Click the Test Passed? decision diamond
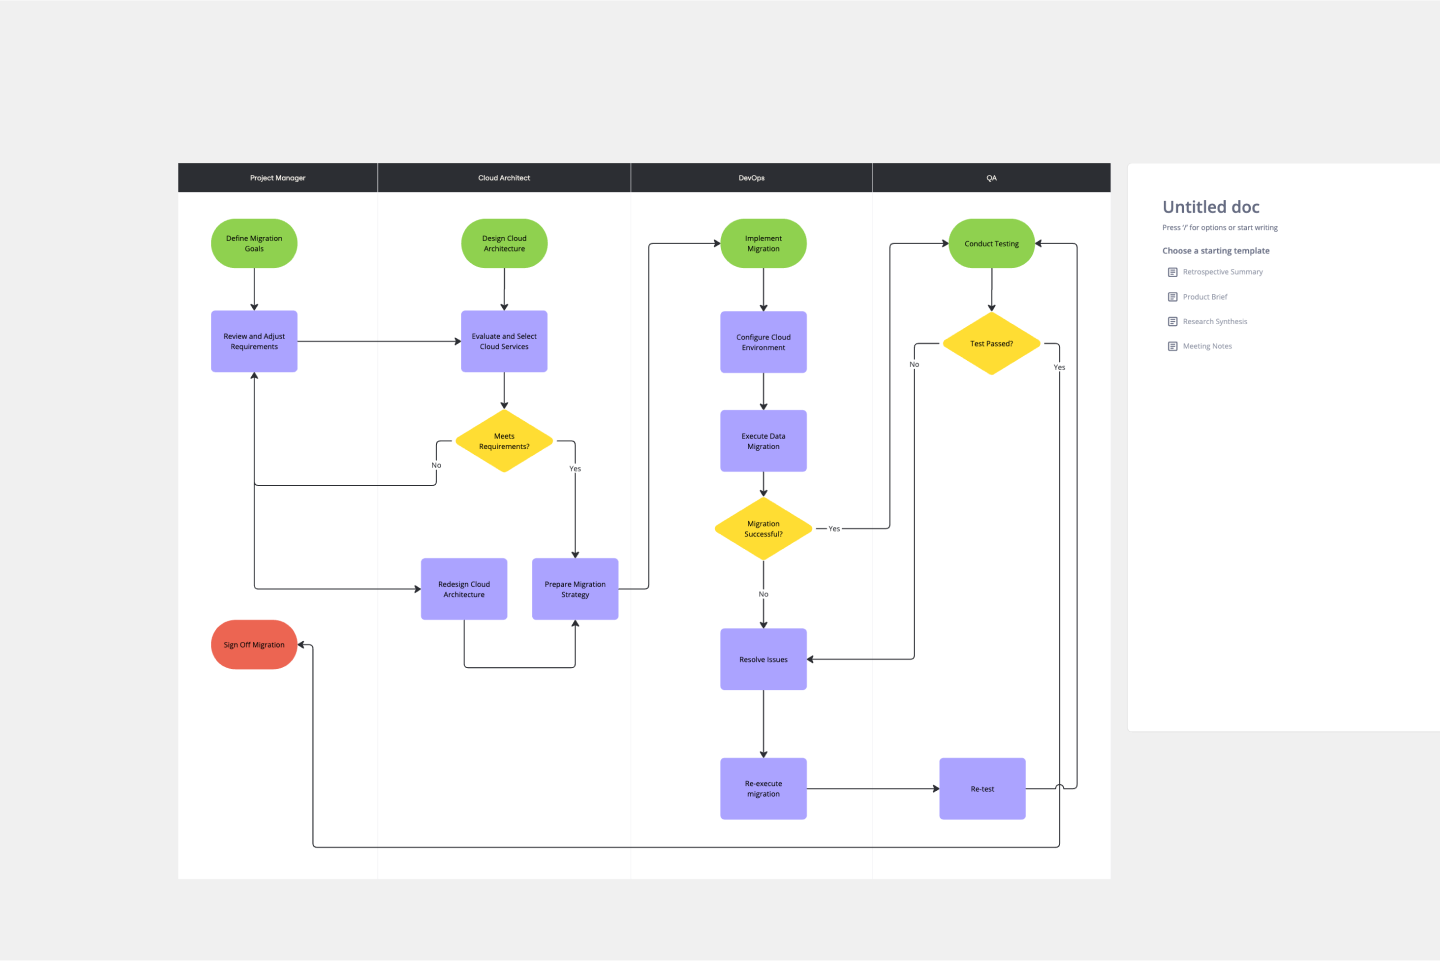1440x961 pixels. pos(991,343)
